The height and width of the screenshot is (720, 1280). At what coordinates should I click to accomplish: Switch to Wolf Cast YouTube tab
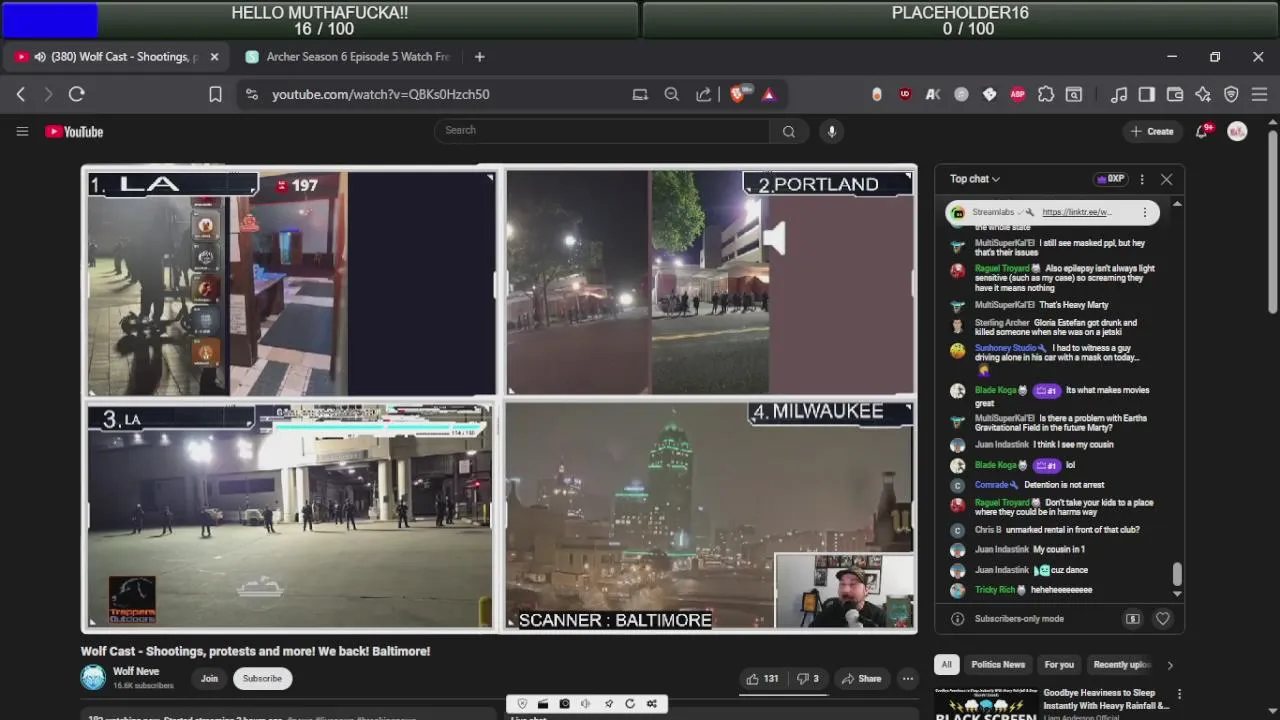pyautogui.click(x=116, y=57)
